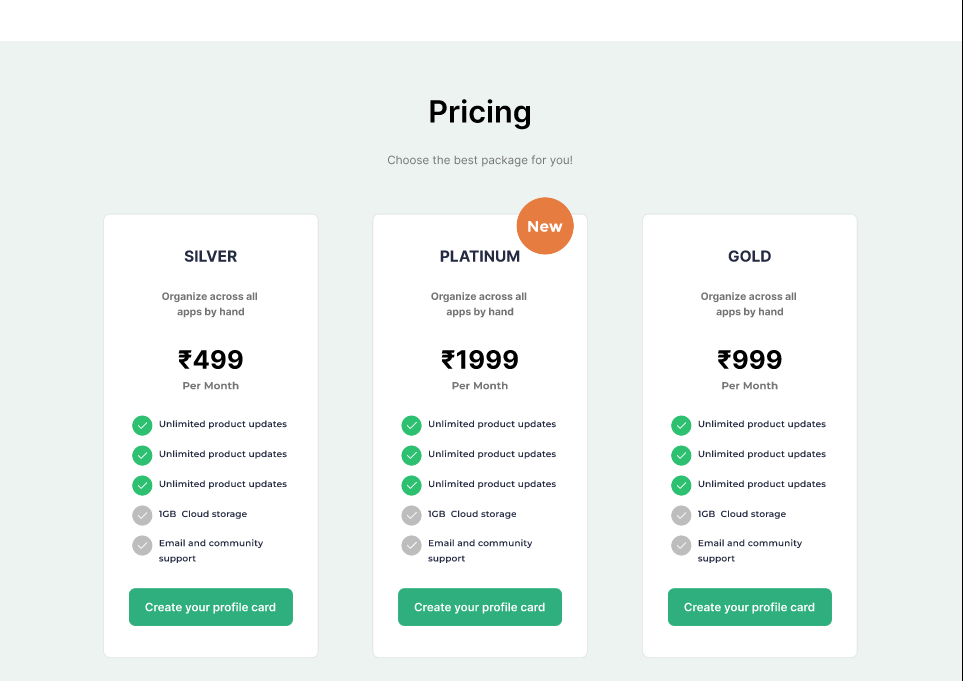Select the PLATINUM plan heading
Viewport: 963px width, 681px height.
coord(480,257)
